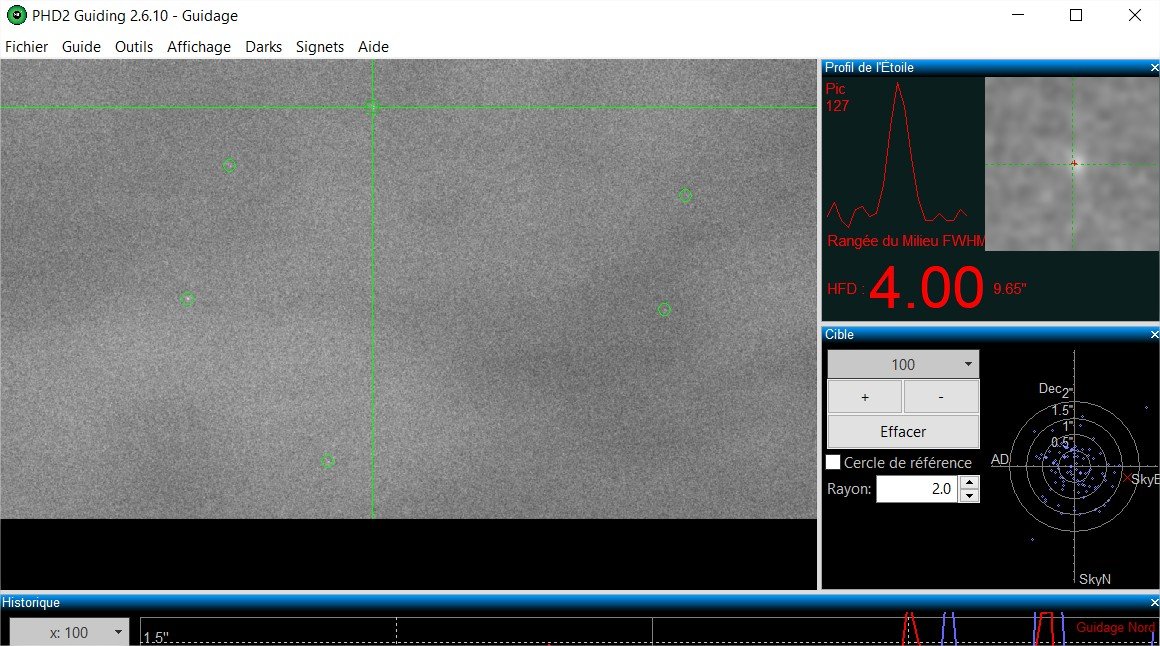Click the + zoom in target button
The height and width of the screenshot is (646, 1160).
coord(865,397)
